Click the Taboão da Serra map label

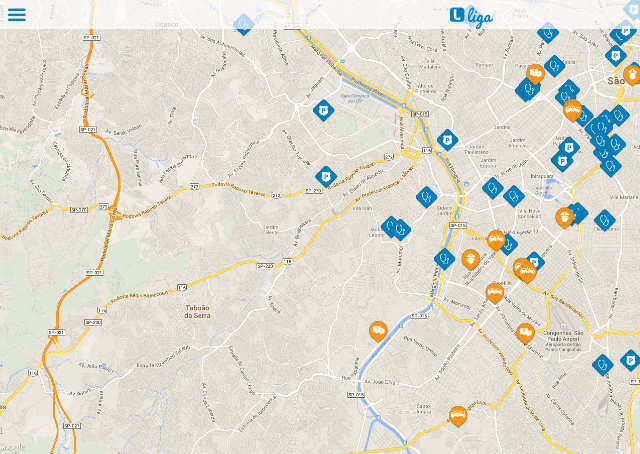click(203, 312)
